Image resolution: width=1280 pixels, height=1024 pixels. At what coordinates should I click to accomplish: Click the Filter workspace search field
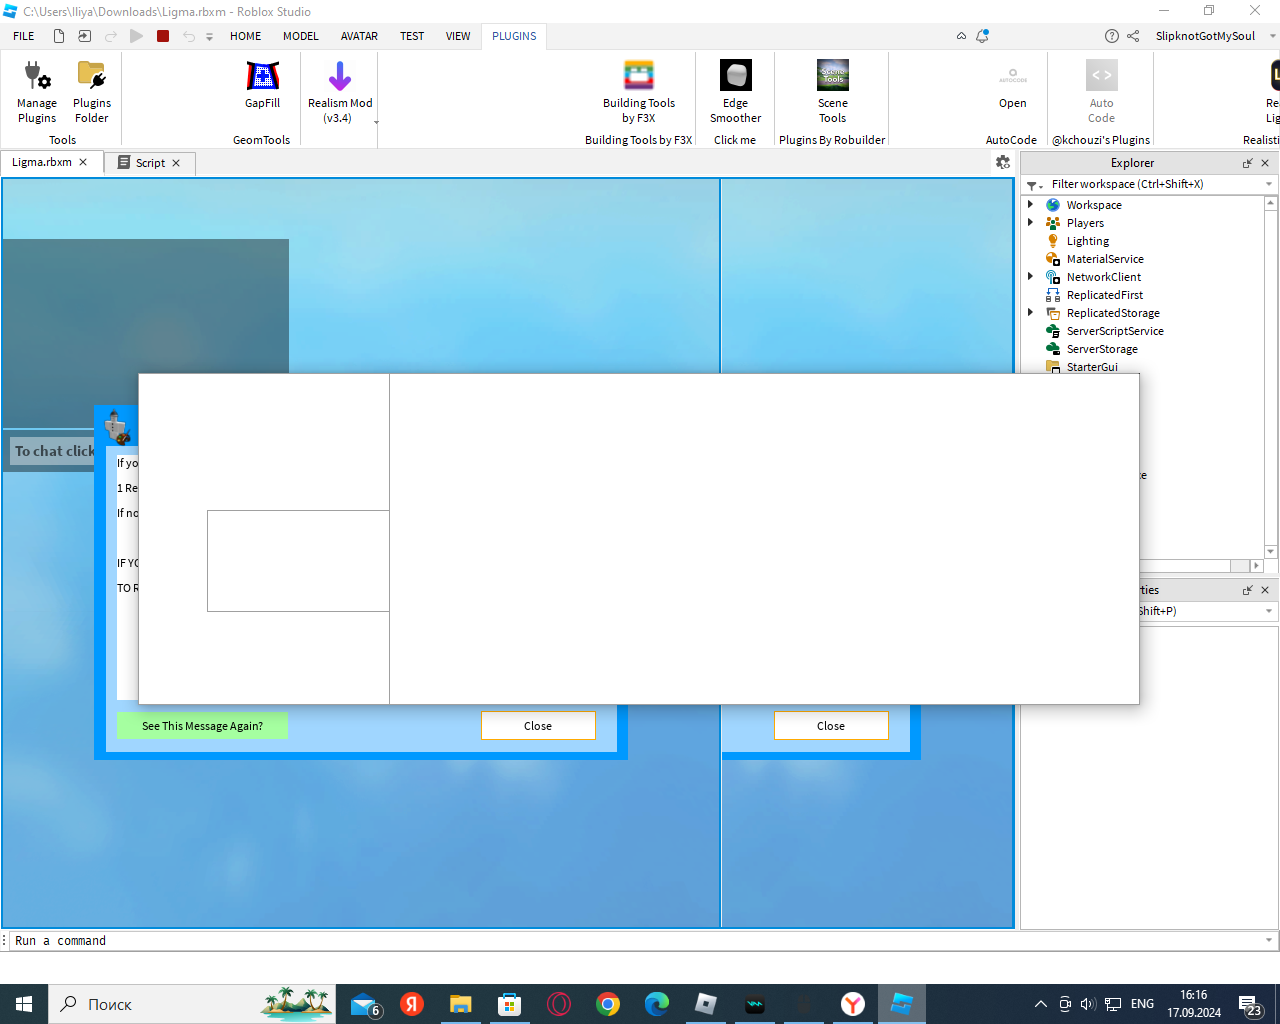pos(1155,184)
